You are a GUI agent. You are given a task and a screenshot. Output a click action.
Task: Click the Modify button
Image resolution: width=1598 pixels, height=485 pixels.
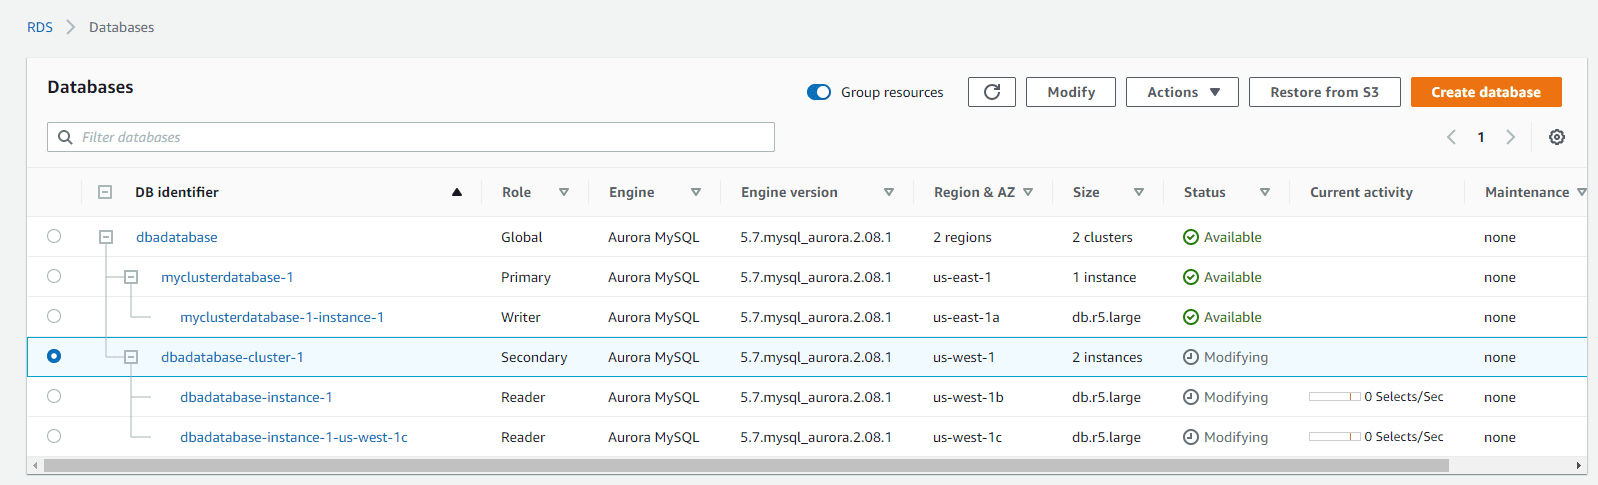1071,92
